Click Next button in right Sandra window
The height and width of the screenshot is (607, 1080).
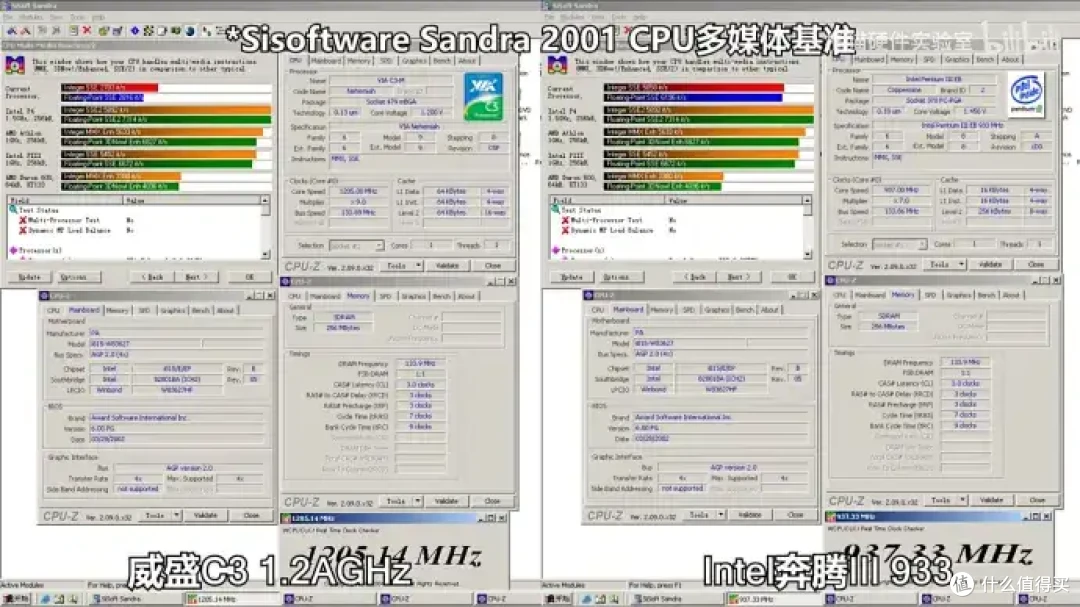[x=738, y=277]
